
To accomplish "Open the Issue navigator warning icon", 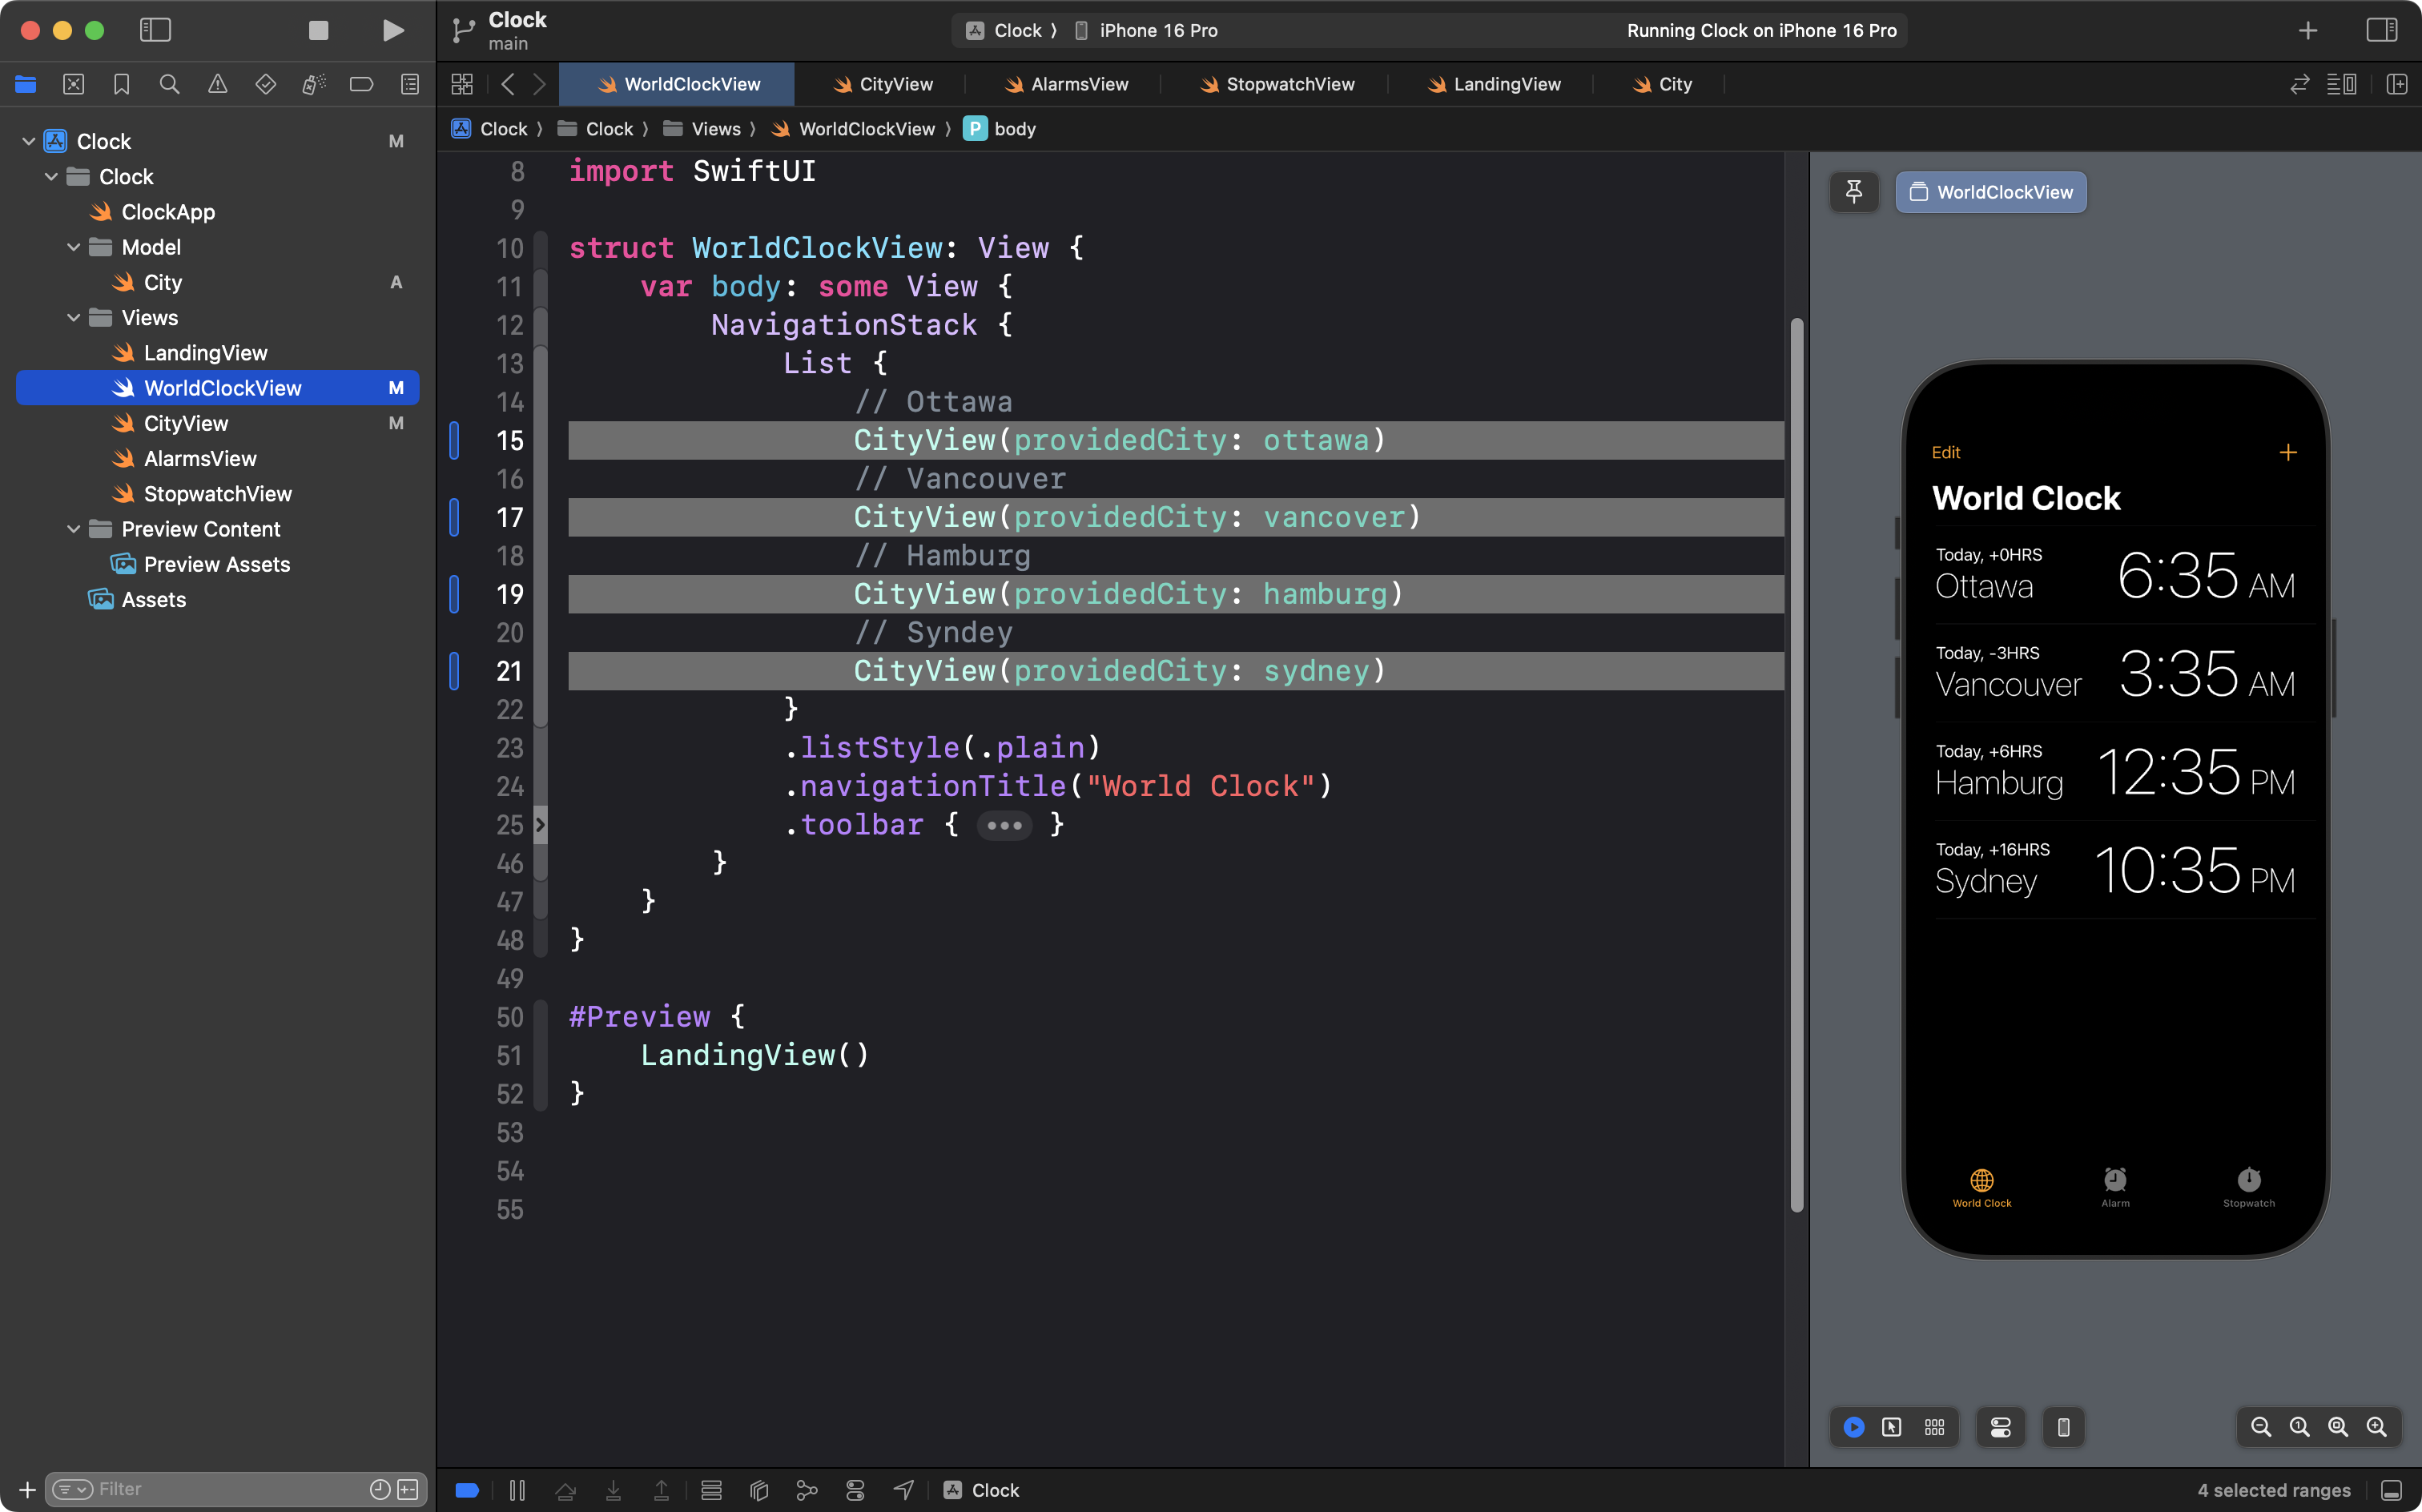I will pyautogui.click(x=217, y=84).
